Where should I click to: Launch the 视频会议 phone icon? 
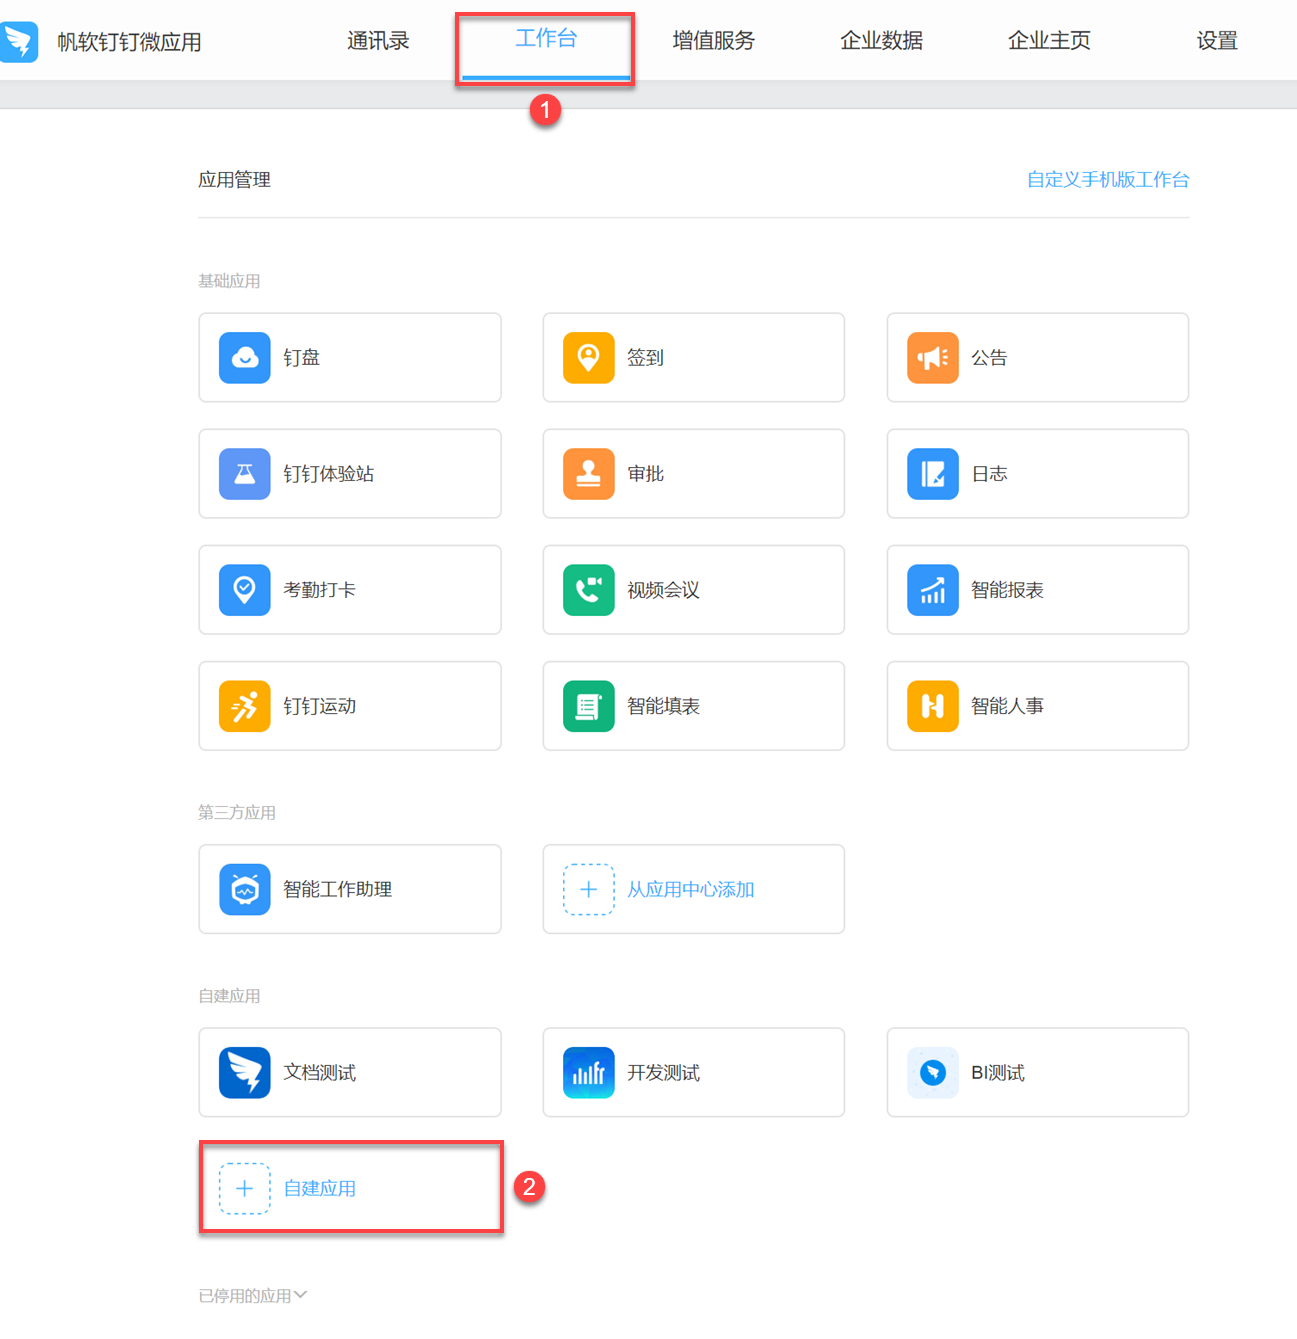coord(589,590)
